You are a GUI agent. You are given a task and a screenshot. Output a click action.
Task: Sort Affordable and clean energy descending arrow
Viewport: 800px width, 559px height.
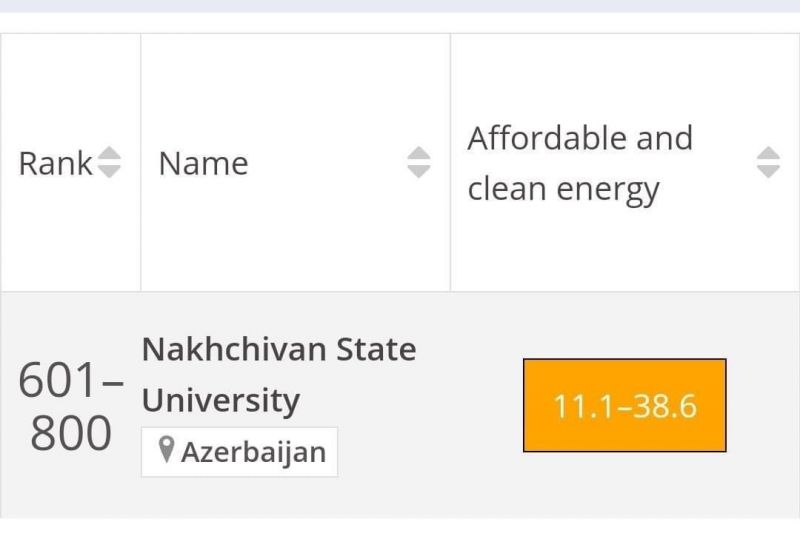768,172
